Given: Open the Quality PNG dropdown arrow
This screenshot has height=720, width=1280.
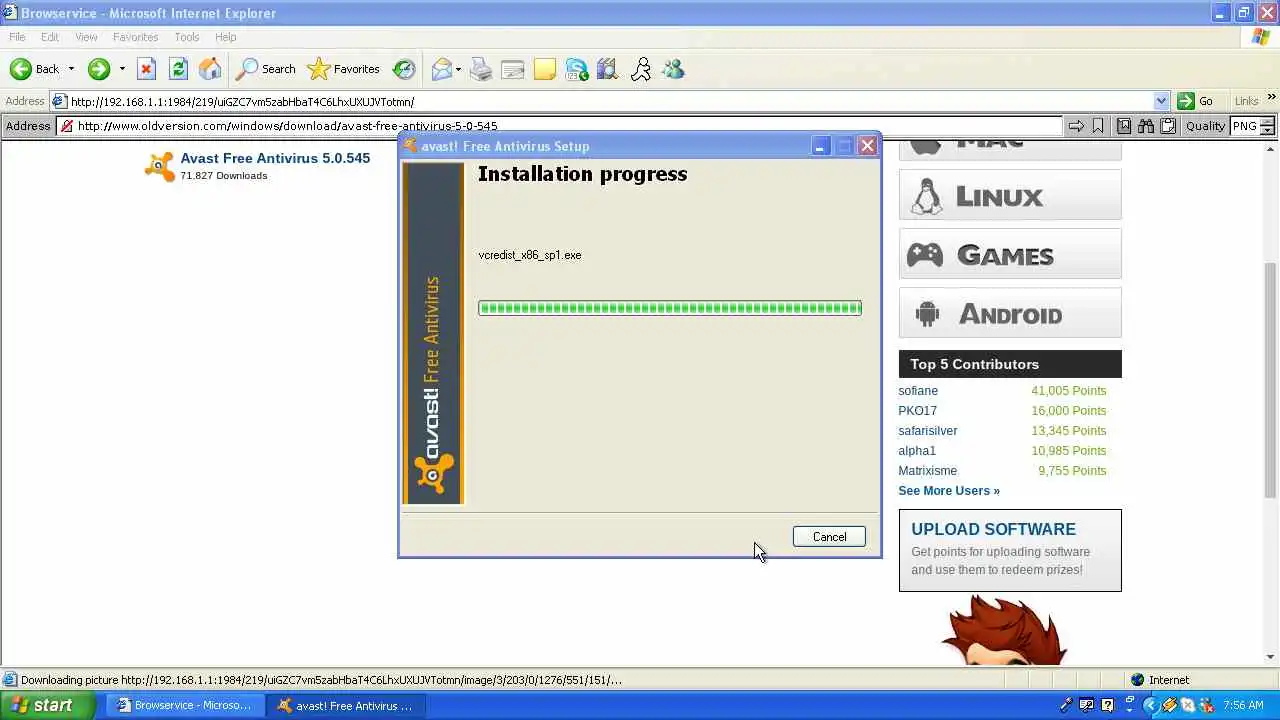Looking at the screenshot, I should pyautogui.click(x=1267, y=130).
